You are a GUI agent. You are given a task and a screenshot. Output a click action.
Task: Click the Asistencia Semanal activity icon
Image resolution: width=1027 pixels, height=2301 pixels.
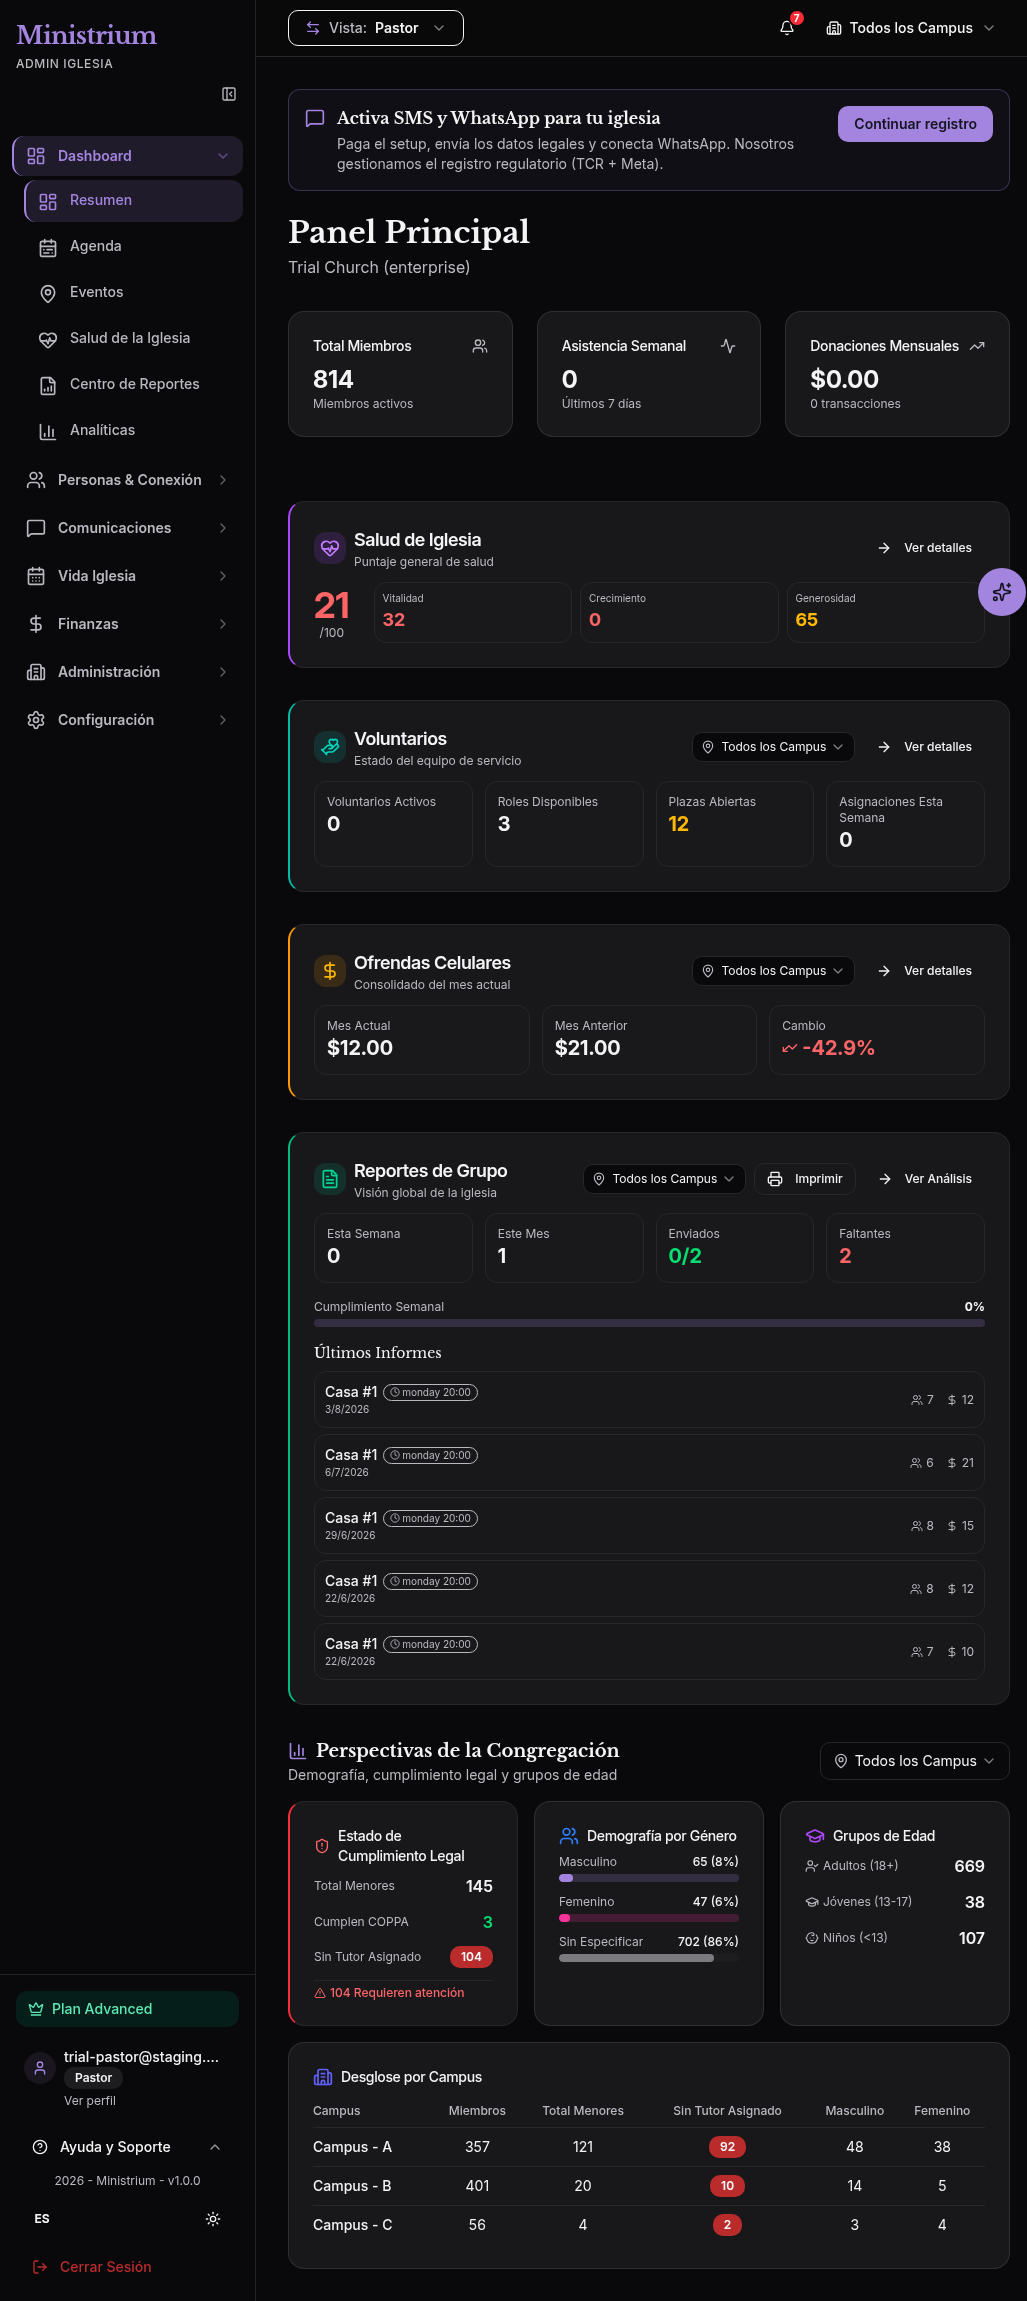[728, 346]
